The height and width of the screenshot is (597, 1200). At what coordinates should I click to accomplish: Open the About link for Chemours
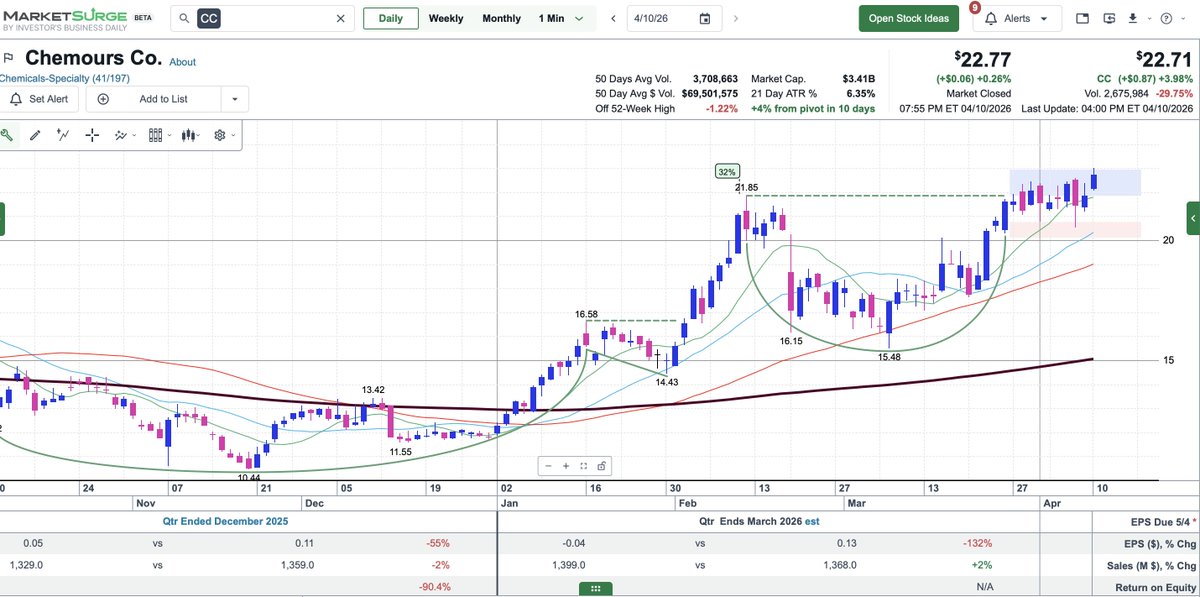[x=182, y=62]
